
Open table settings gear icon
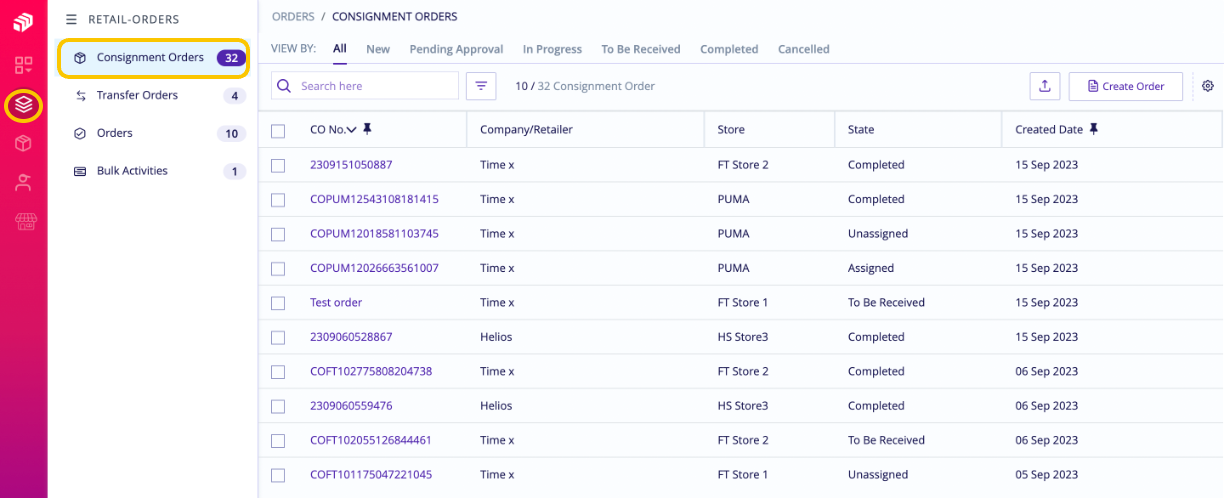[x=1208, y=86]
